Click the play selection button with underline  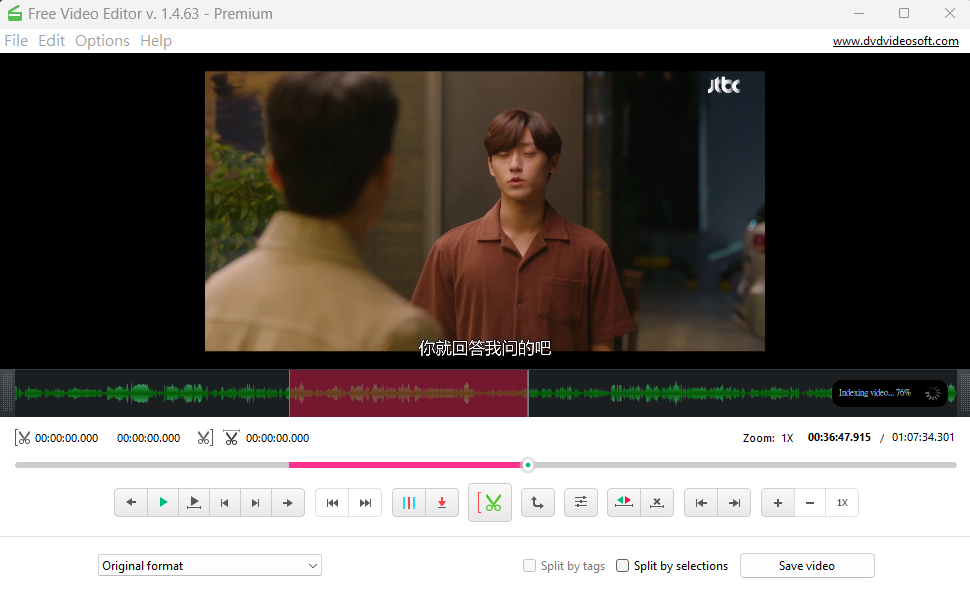194,502
